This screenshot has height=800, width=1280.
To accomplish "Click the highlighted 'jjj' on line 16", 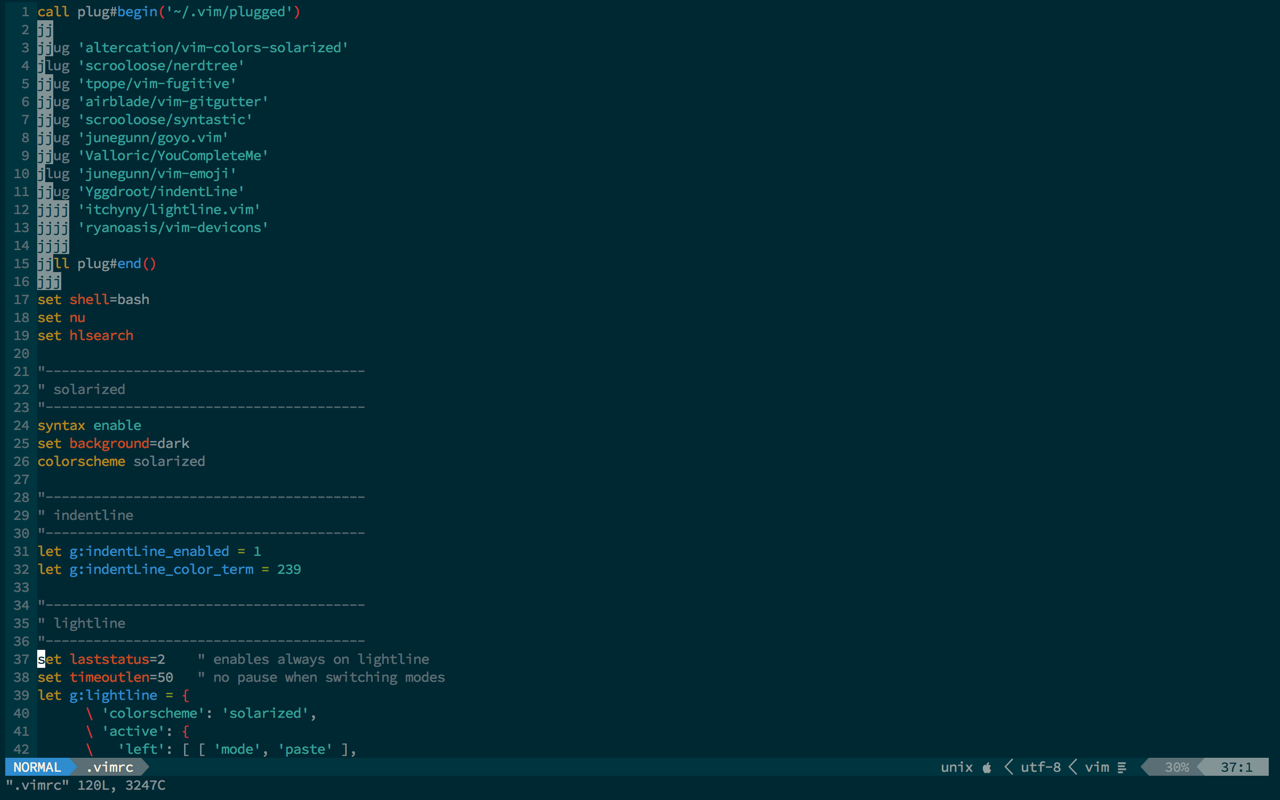I will pyautogui.click(x=50, y=281).
